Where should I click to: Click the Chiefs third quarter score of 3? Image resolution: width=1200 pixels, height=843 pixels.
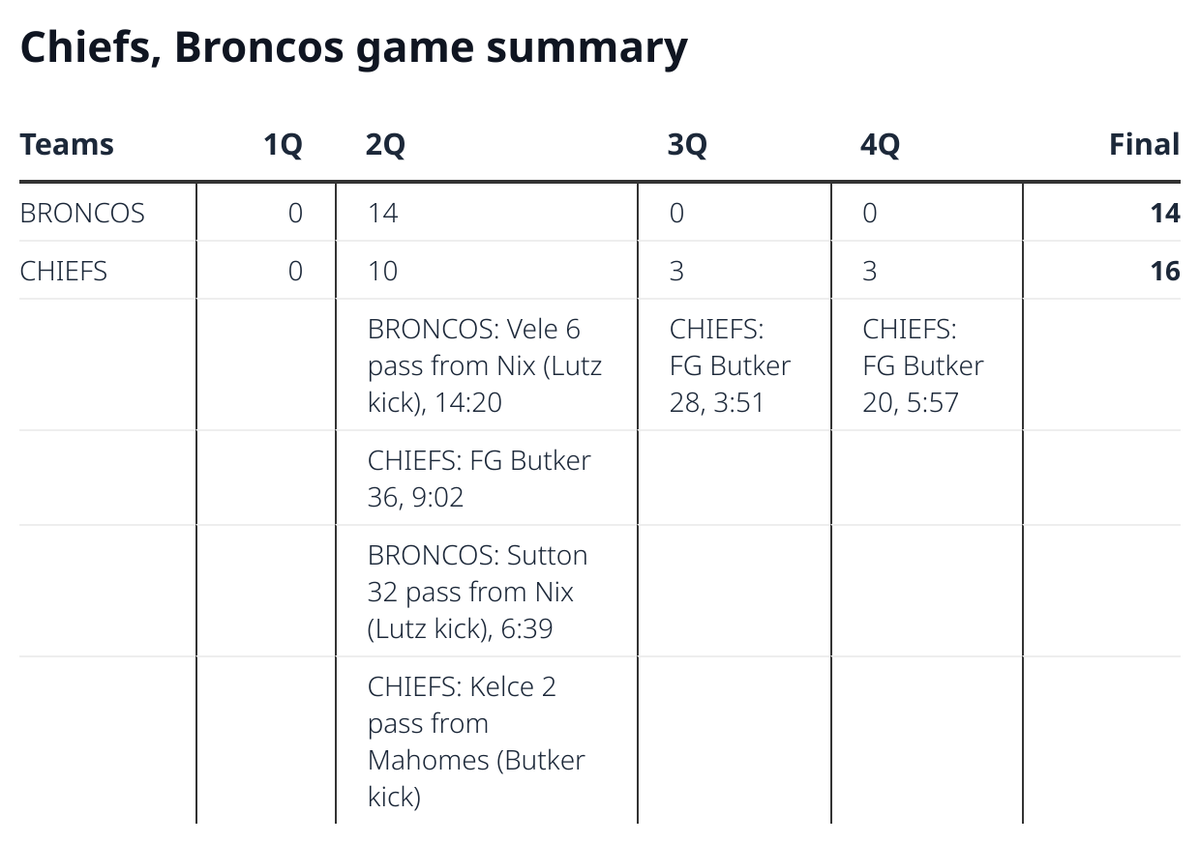click(x=676, y=271)
